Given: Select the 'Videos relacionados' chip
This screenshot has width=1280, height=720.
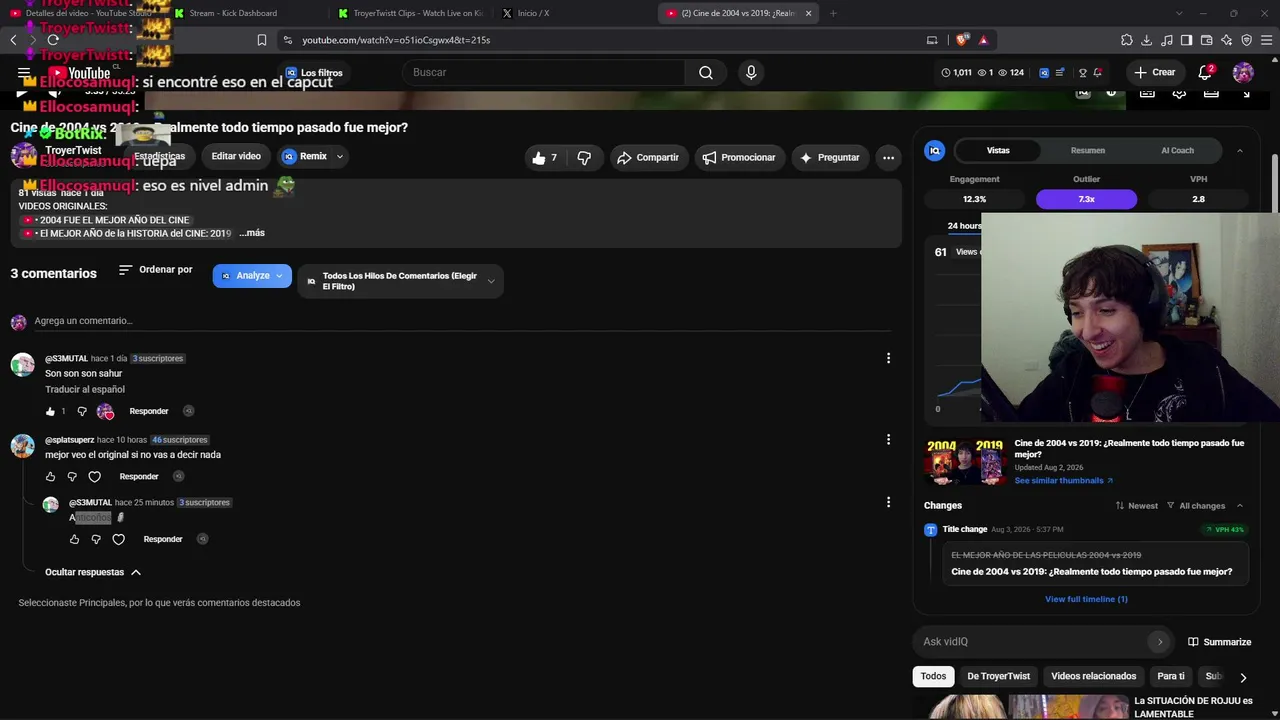Looking at the screenshot, I should click(1093, 676).
